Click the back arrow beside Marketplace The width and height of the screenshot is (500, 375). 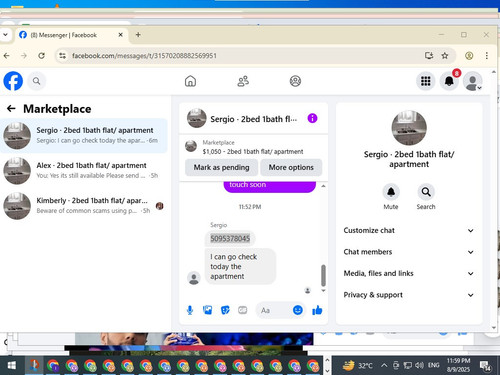click(11, 108)
